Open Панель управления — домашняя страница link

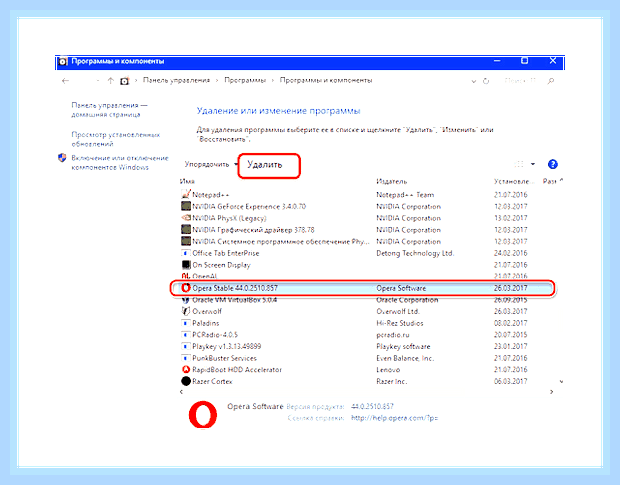[109, 110]
